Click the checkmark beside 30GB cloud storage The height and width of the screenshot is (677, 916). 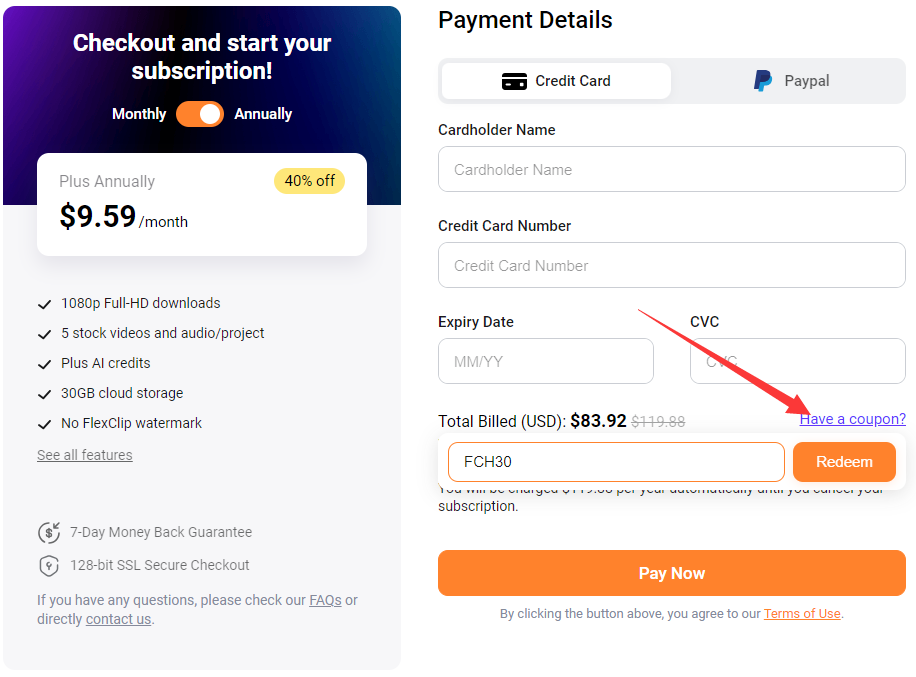click(x=45, y=393)
